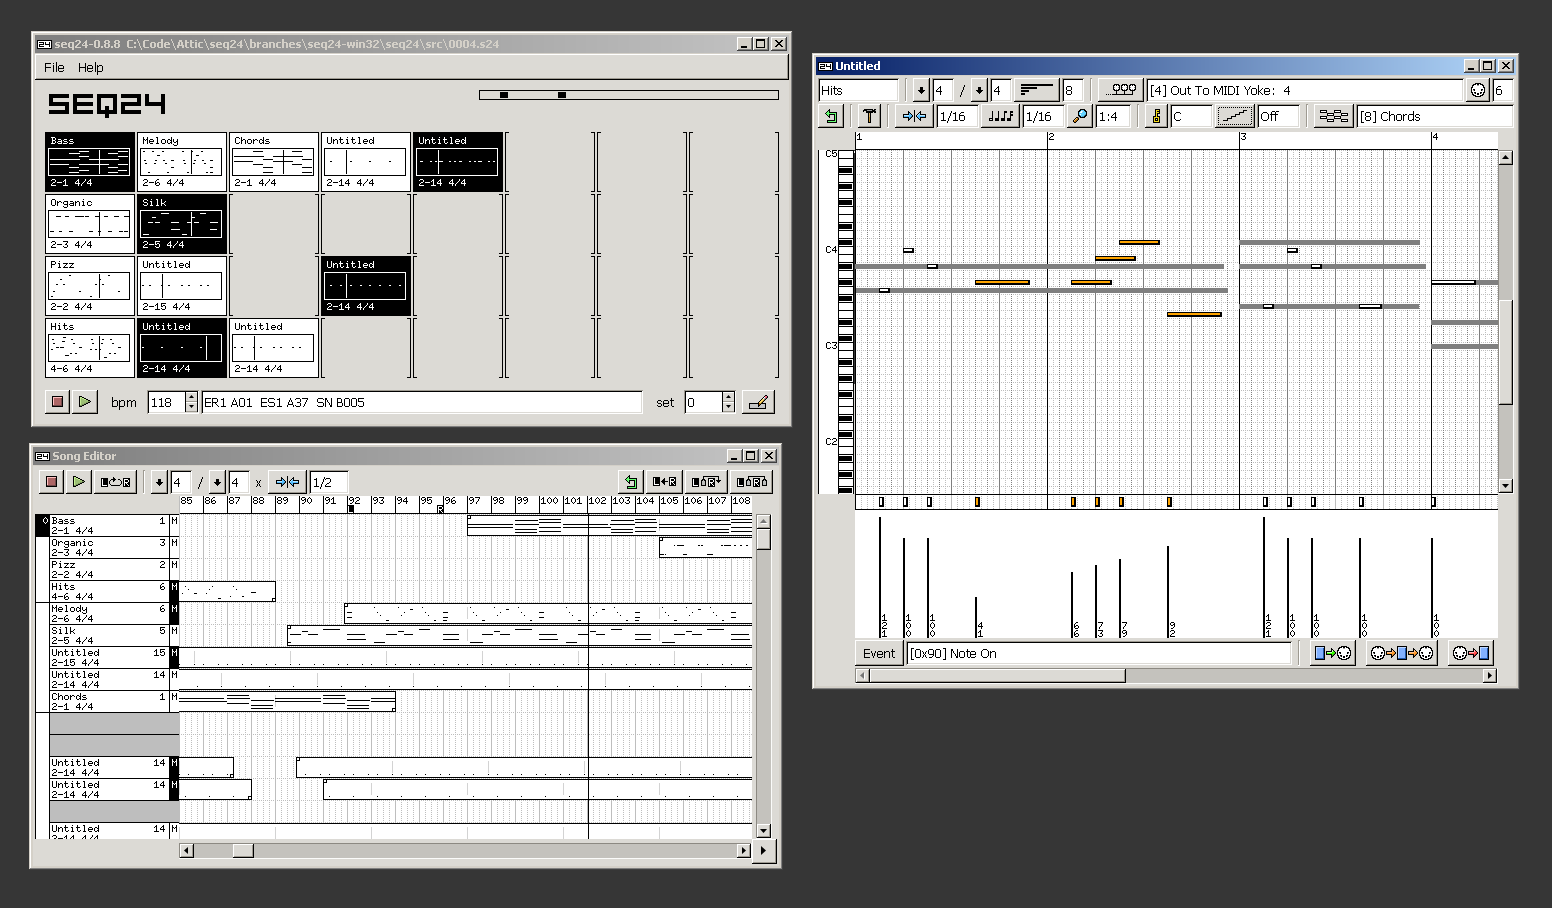Image resolution: width=1552 pixels, height=908 pixels.
Task: Increase the bpm with its up spinner
Action: click(189, 396)
